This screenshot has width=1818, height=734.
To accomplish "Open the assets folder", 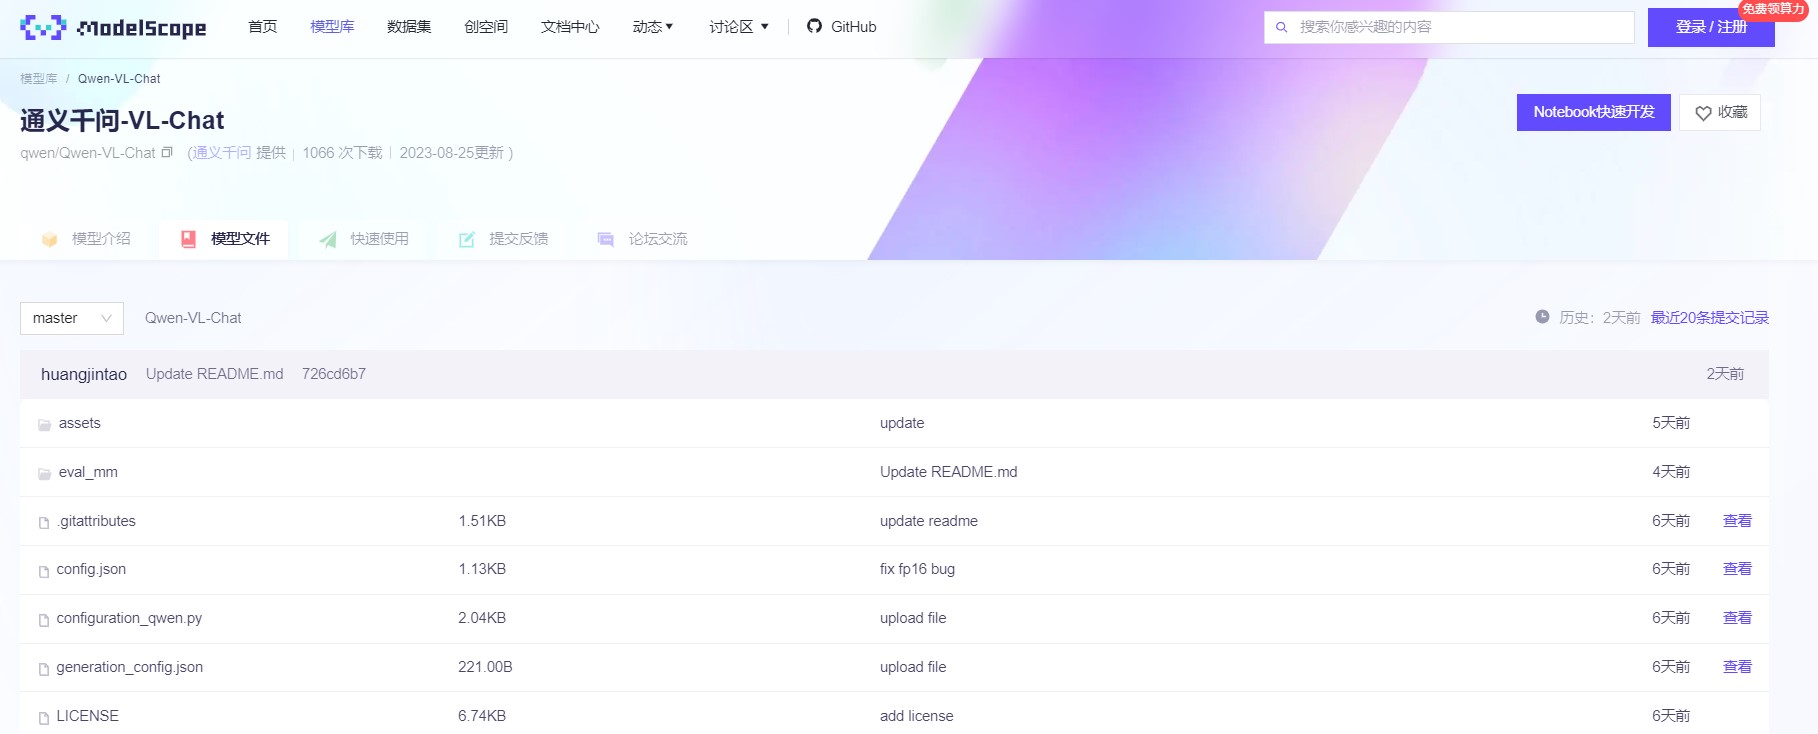I will 80,423.
